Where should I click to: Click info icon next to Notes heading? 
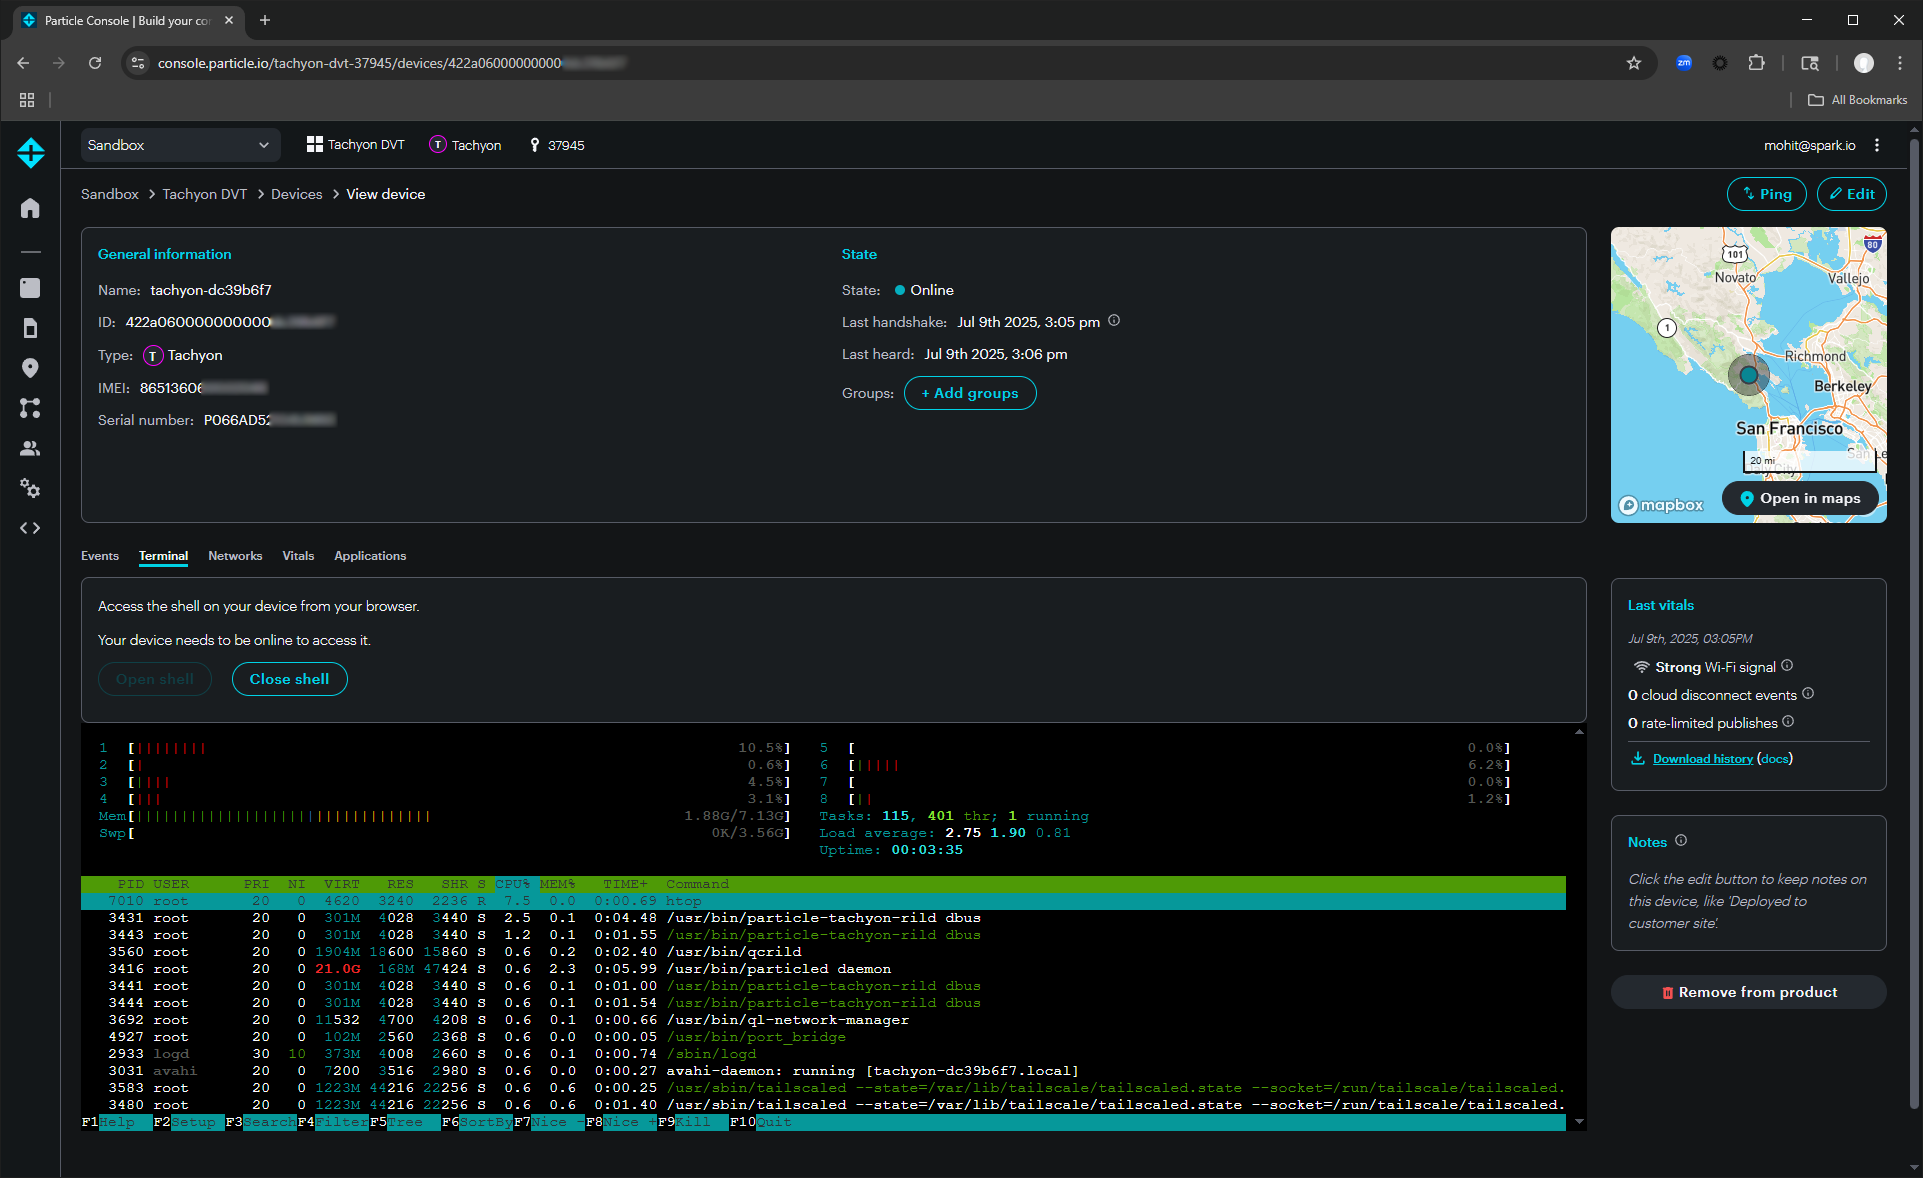click(x=1681, y=841)
